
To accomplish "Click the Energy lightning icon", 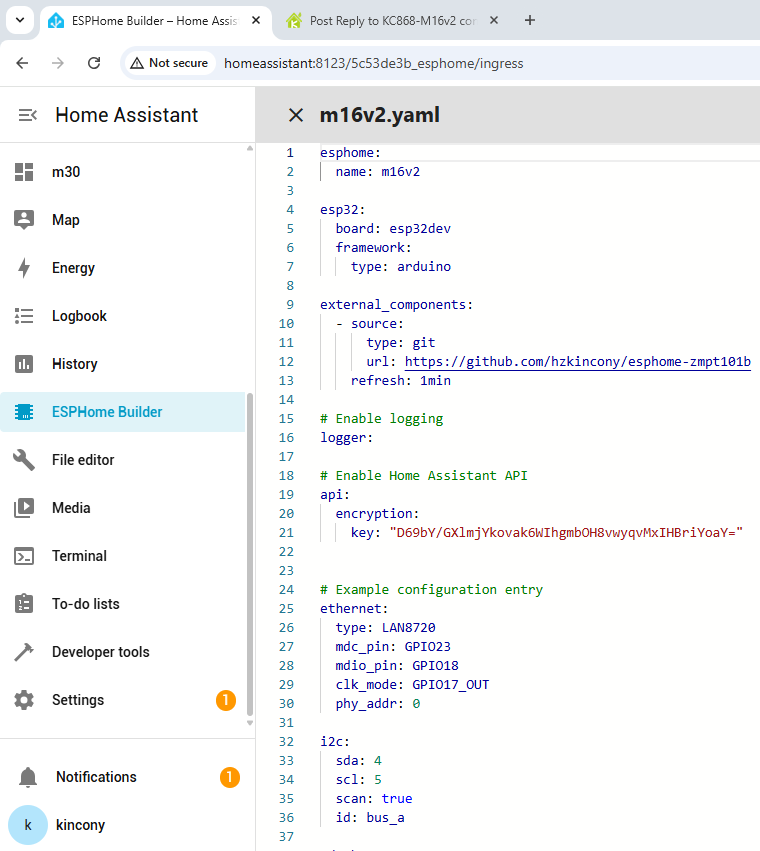I will pos(25,268).
